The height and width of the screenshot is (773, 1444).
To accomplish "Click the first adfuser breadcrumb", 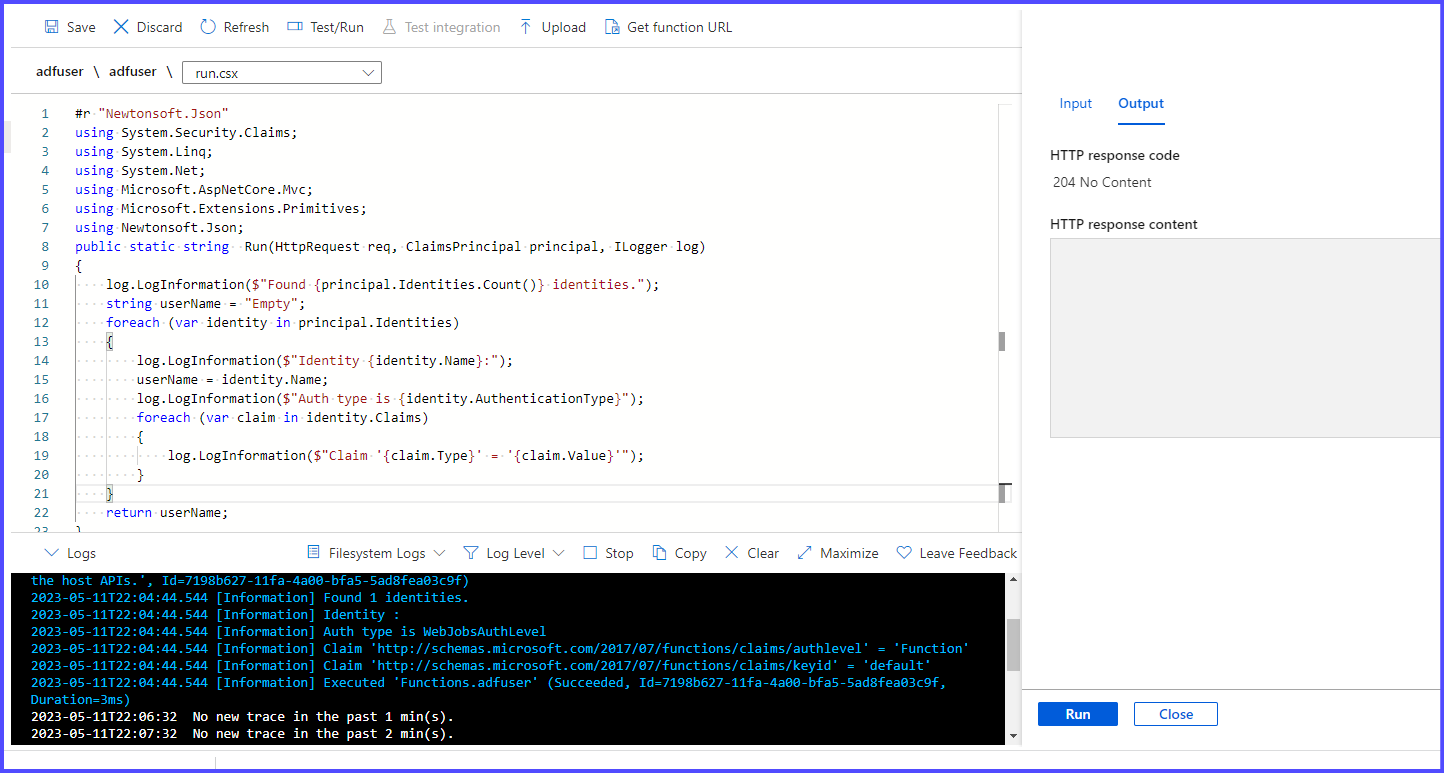I will 60,72.
